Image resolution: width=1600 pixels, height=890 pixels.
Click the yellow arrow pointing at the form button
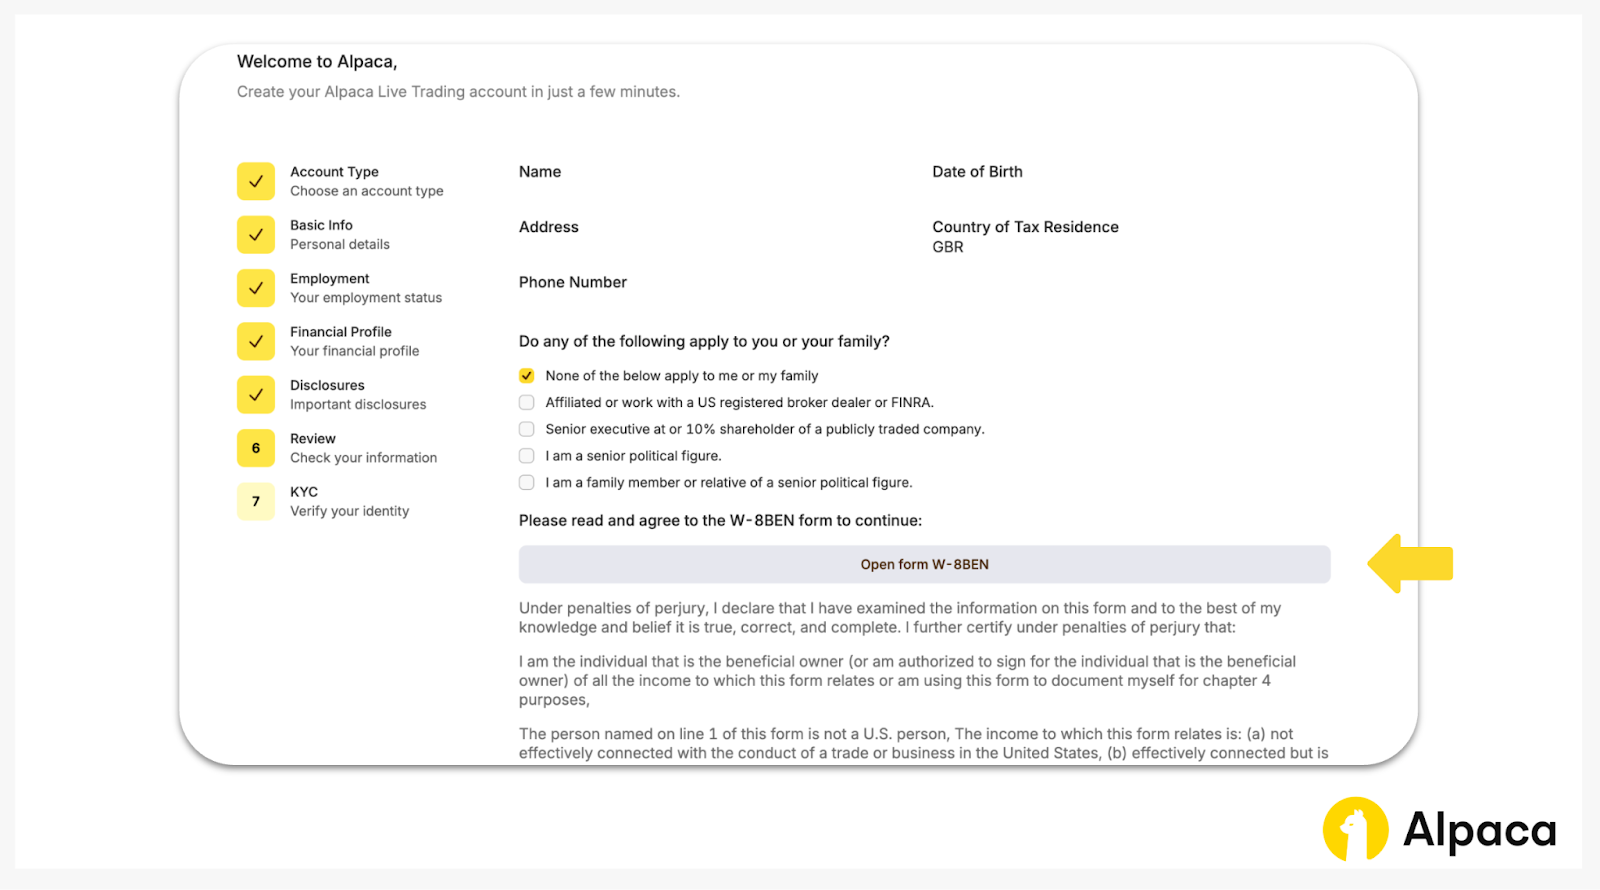click(x=1410, y=564)
